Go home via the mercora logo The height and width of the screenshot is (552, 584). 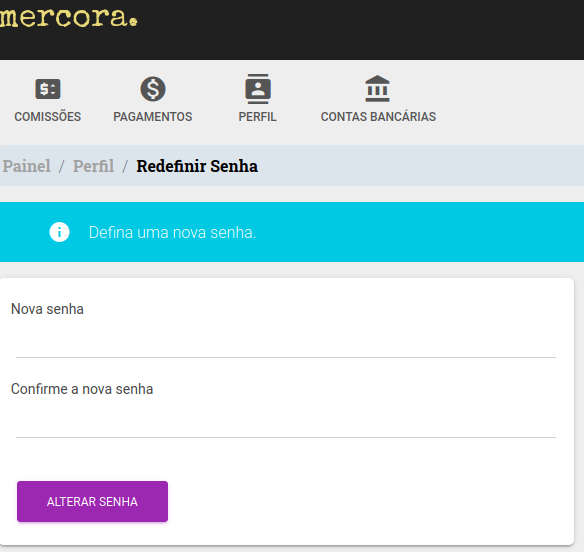tap(69, 17)
